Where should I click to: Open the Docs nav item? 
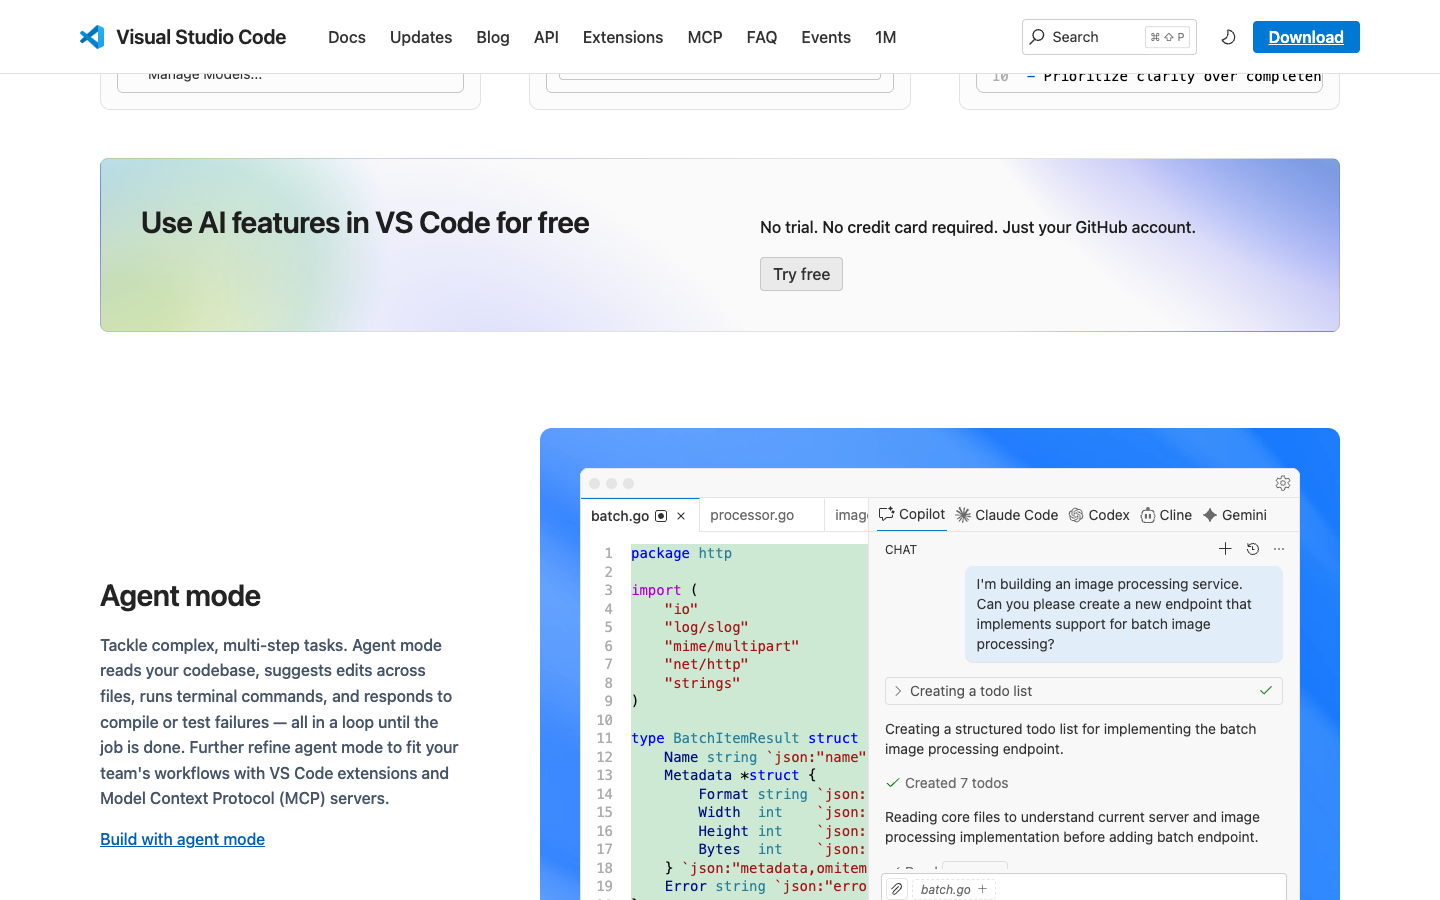tap(347, 37)
